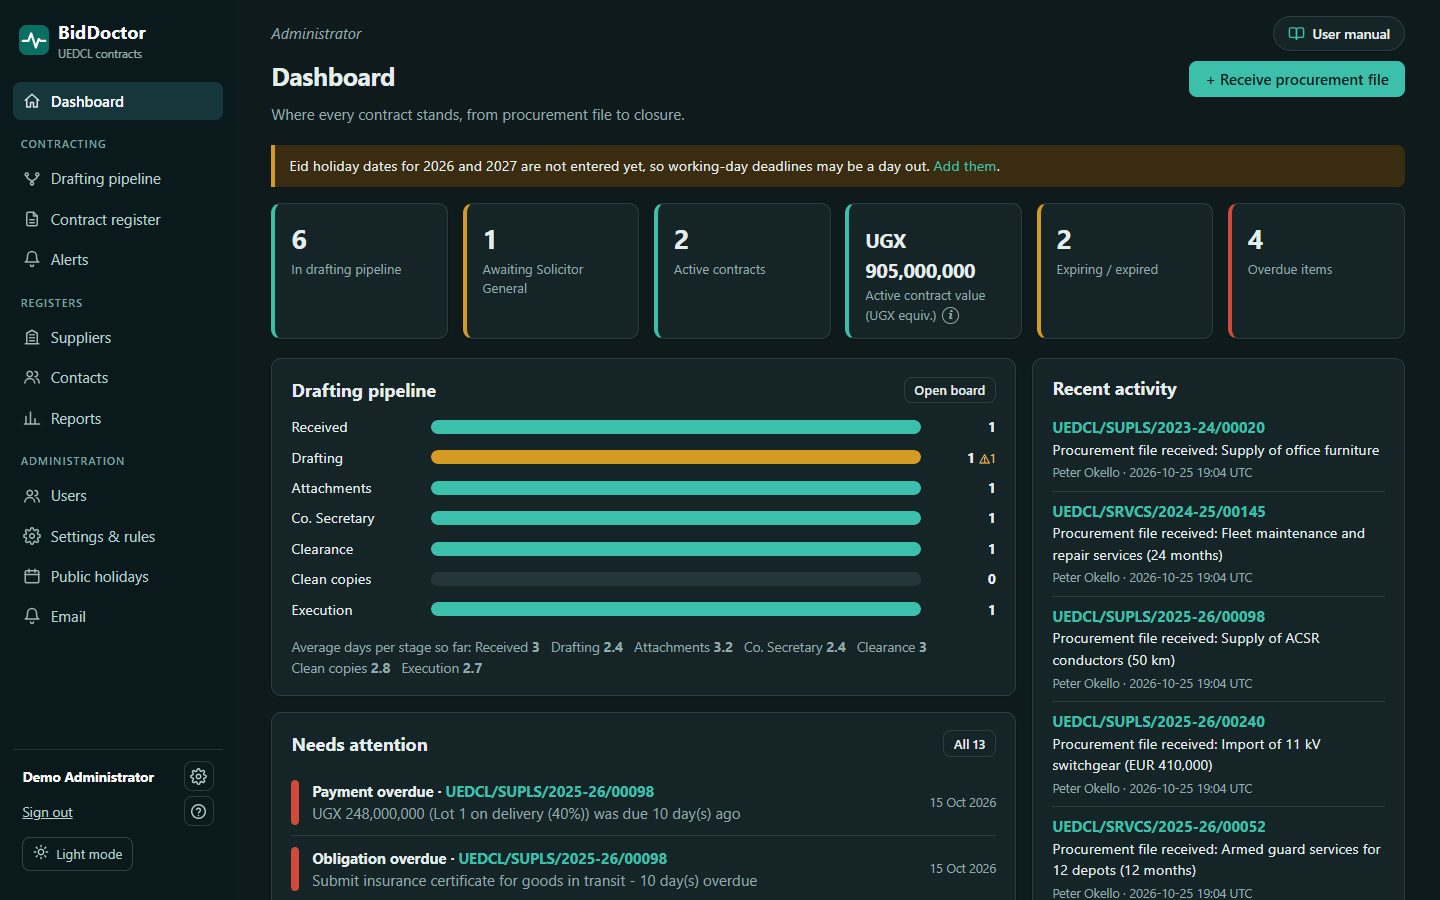Open Email settings in sidebar
The height and width of the screenshot is (900, 1440).
(x=118, y=616)
